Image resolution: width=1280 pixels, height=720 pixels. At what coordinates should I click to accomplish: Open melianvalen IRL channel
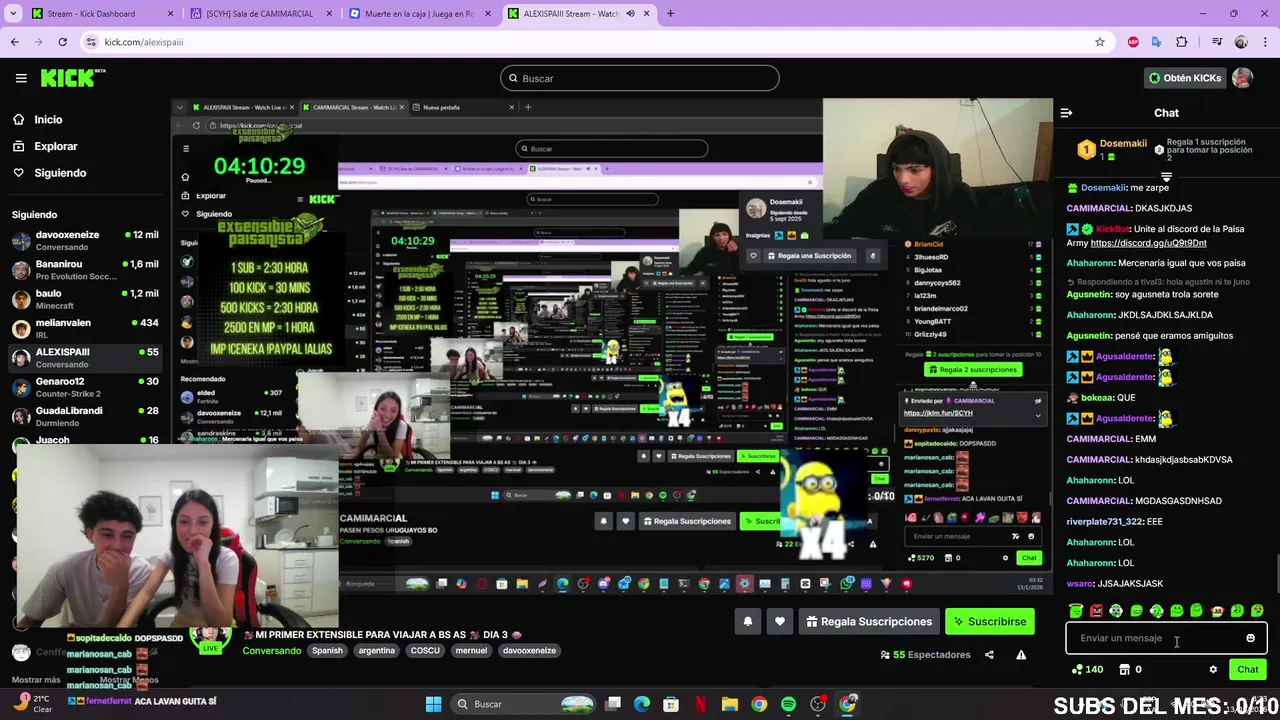coord(85,329)
